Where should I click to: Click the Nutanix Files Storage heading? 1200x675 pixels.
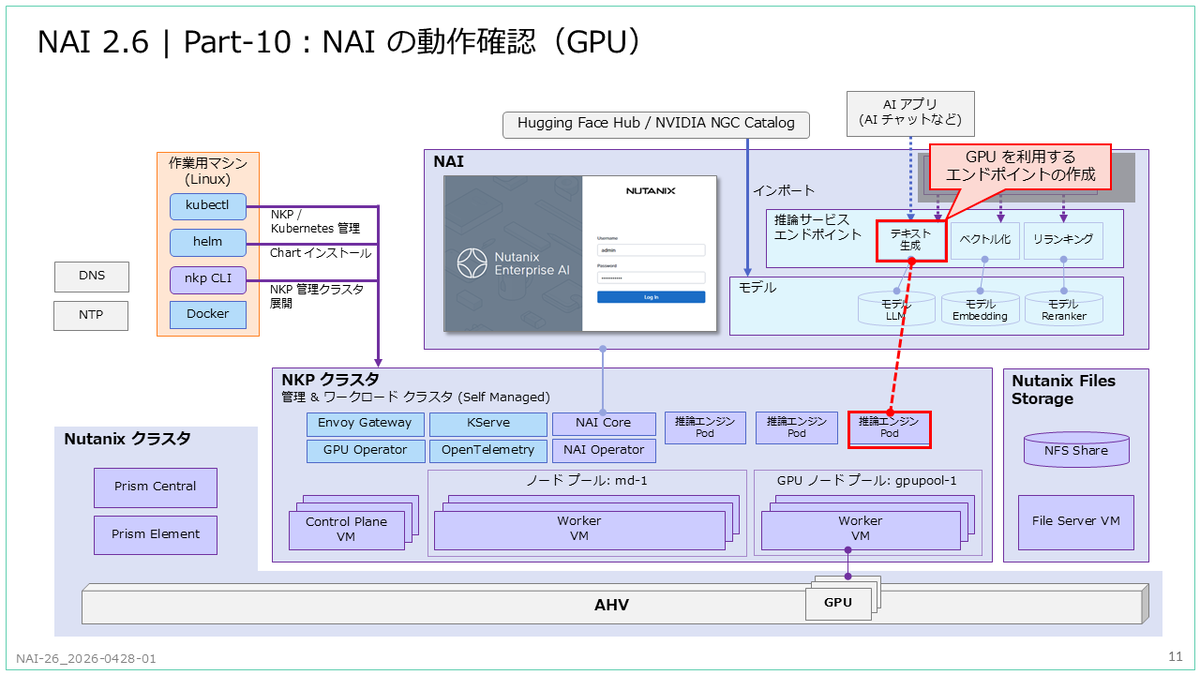pyautogui.click(x=1064, y=390)
